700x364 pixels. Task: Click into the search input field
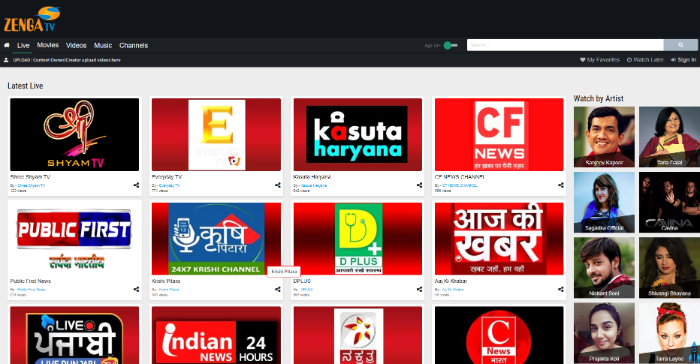[x=565, y=45]
